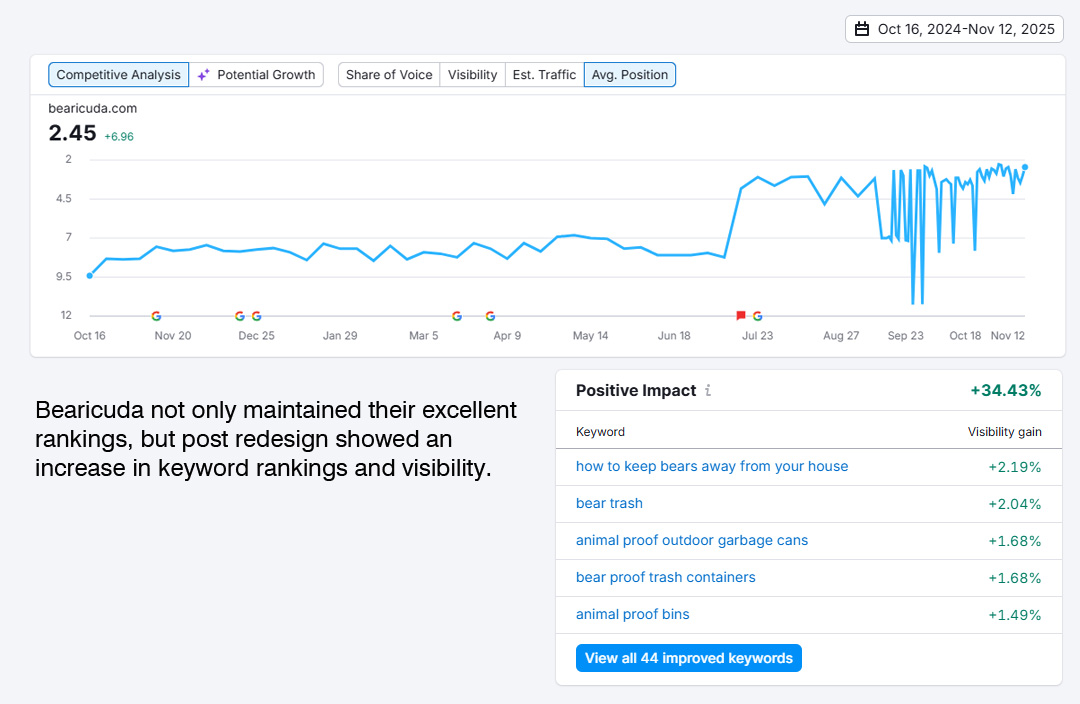Select the Competitive Analysis tab
This screenshot has width=1080, height=704.
pos(118,74)
